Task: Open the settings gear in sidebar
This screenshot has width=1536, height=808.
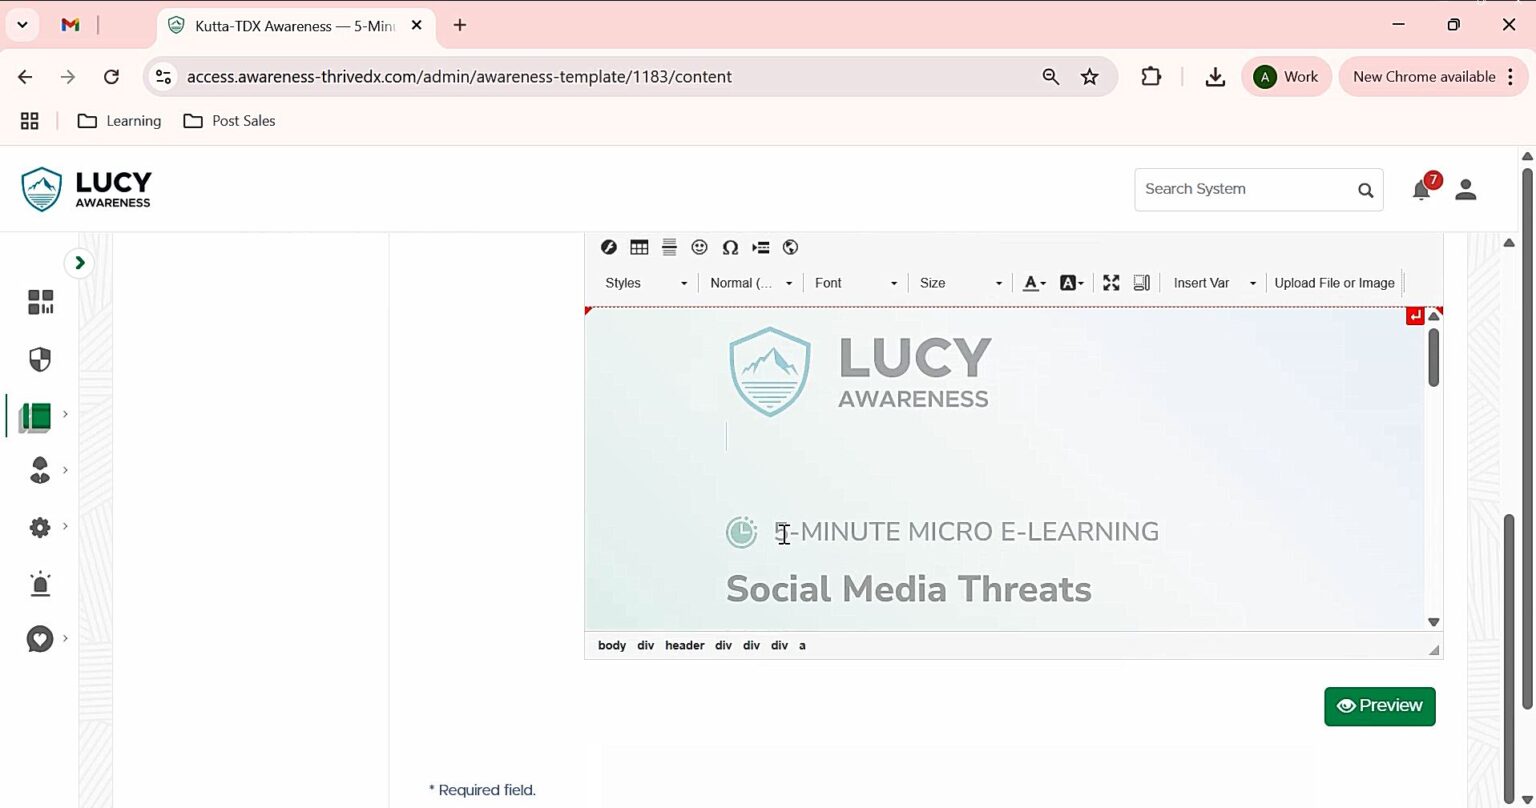Action: coord(40,527)
